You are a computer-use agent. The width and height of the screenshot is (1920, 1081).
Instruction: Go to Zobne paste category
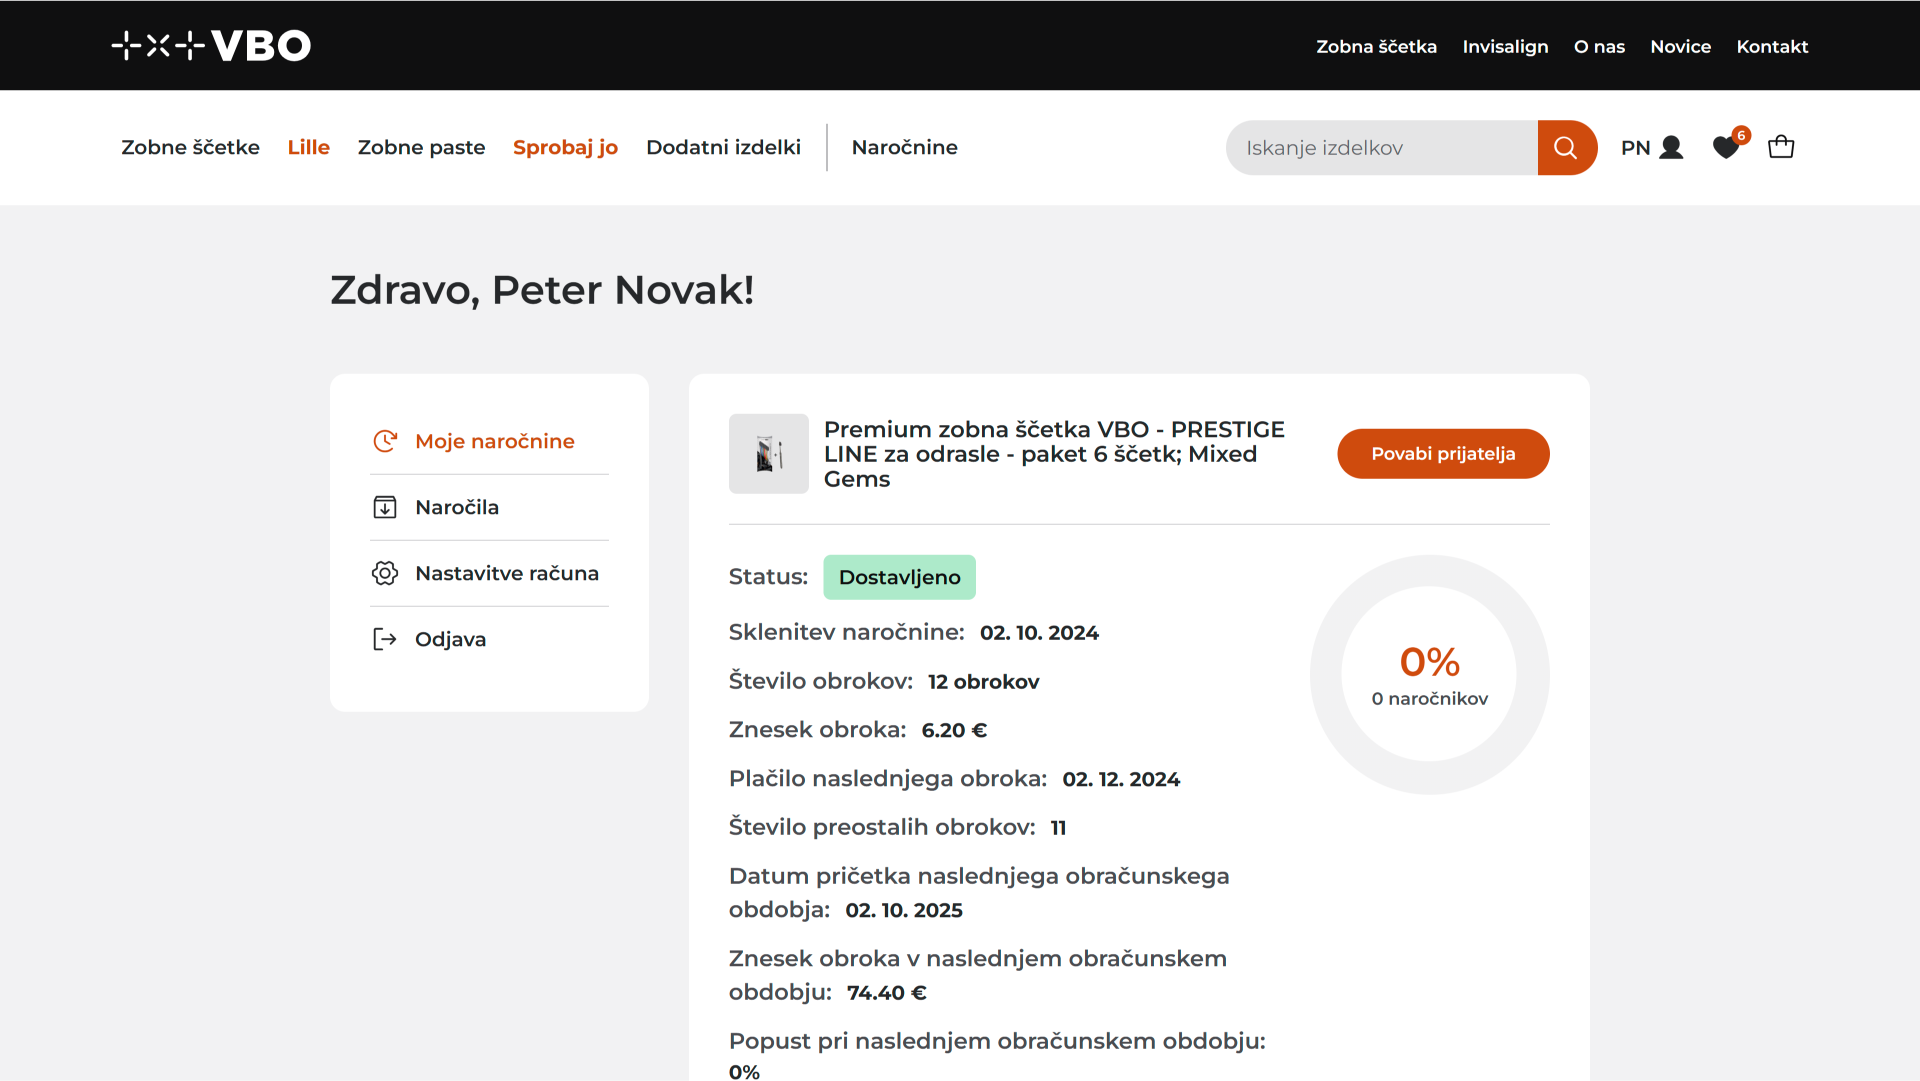point(421,148)
